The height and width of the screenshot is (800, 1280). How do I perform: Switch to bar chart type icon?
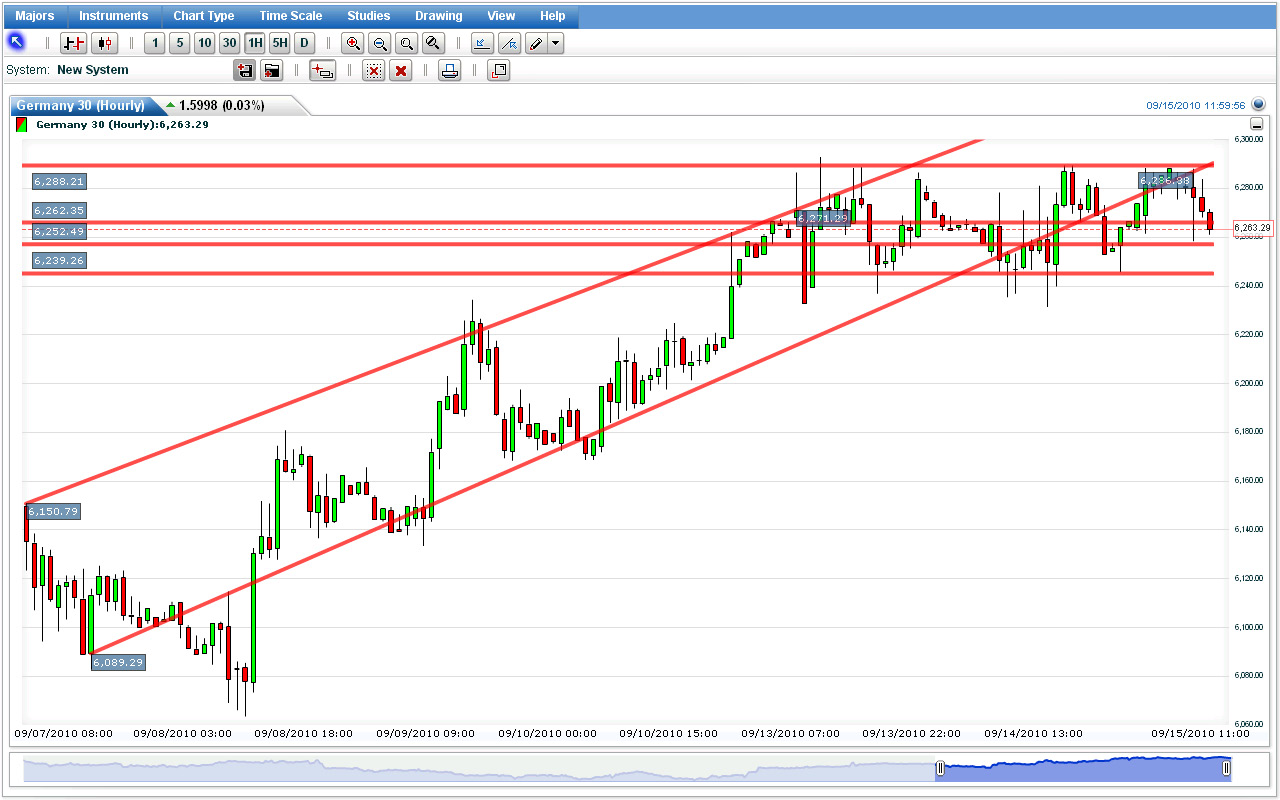74,43
